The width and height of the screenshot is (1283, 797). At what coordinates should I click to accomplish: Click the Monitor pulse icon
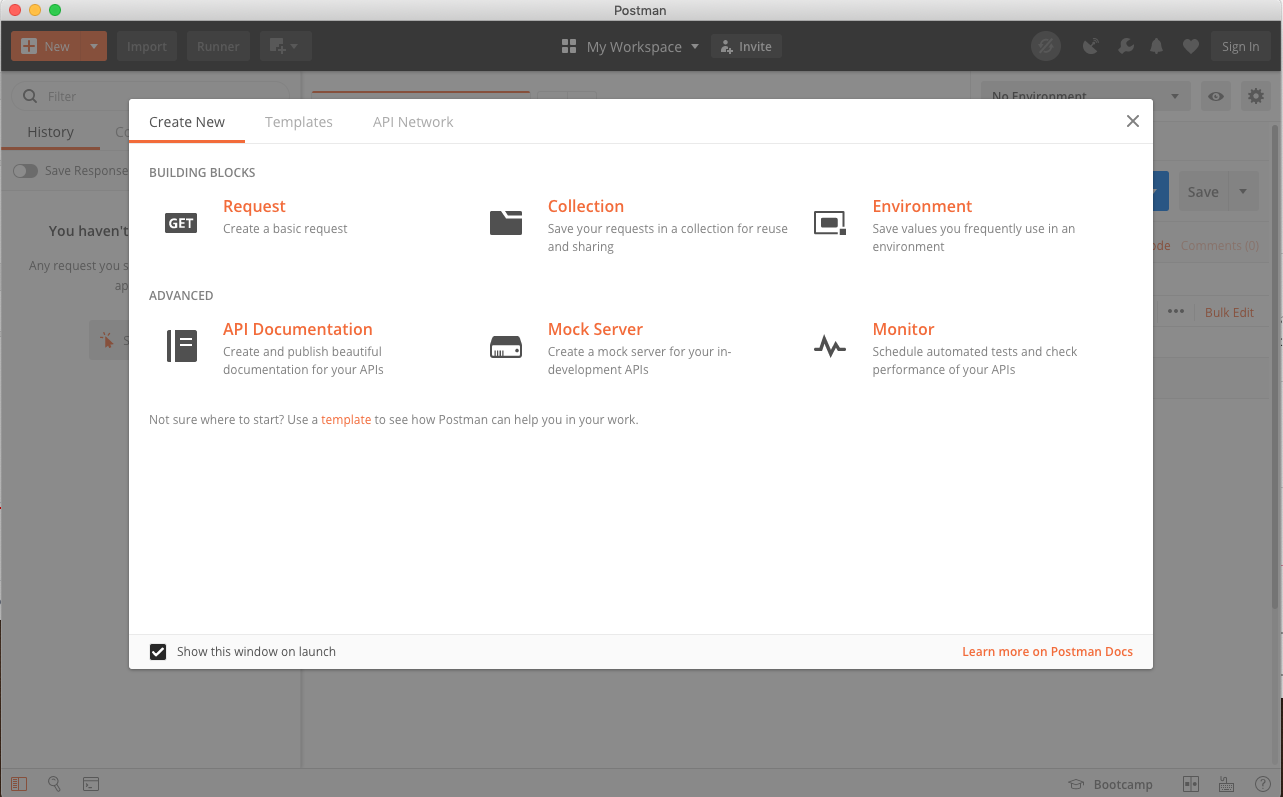tap(830, 347)
